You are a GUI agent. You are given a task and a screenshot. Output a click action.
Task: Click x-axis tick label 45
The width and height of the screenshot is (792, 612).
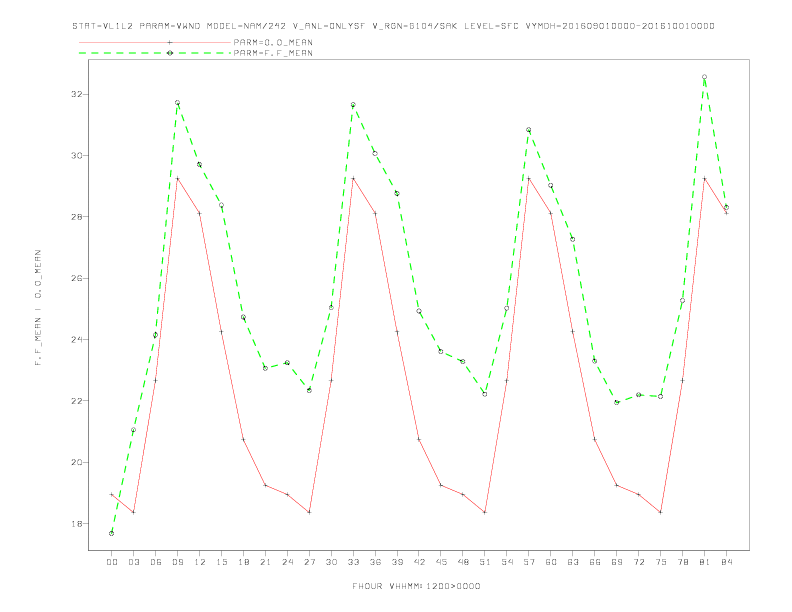tap(441, 562)
